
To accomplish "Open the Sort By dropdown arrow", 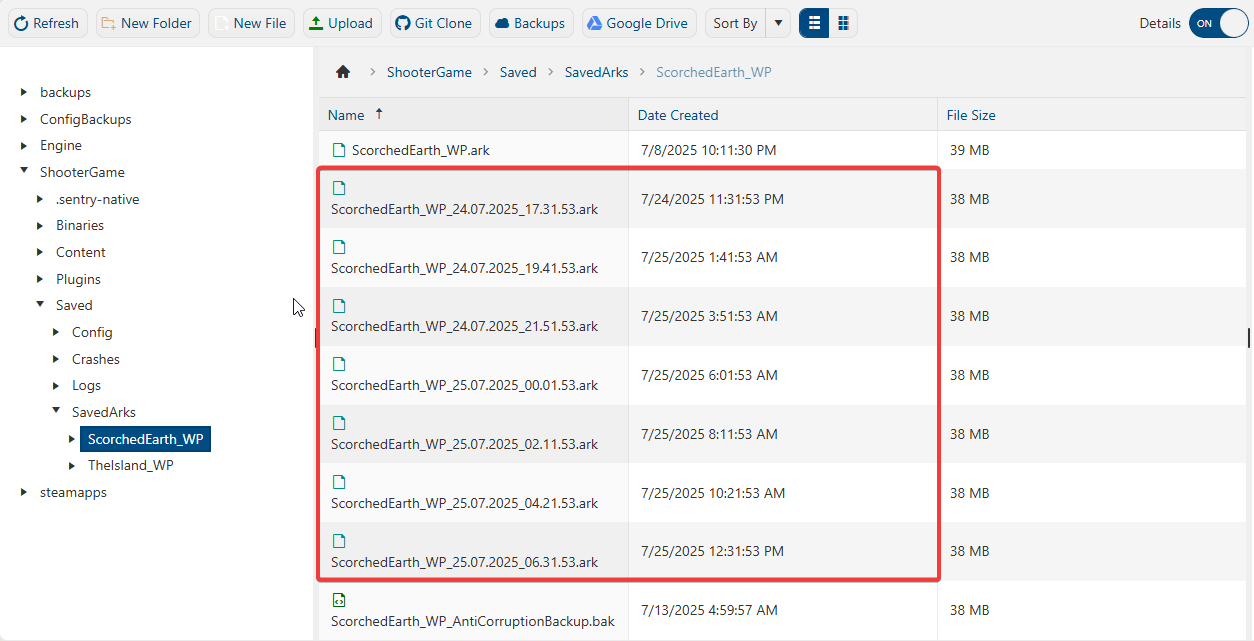I will click(778, 23).
